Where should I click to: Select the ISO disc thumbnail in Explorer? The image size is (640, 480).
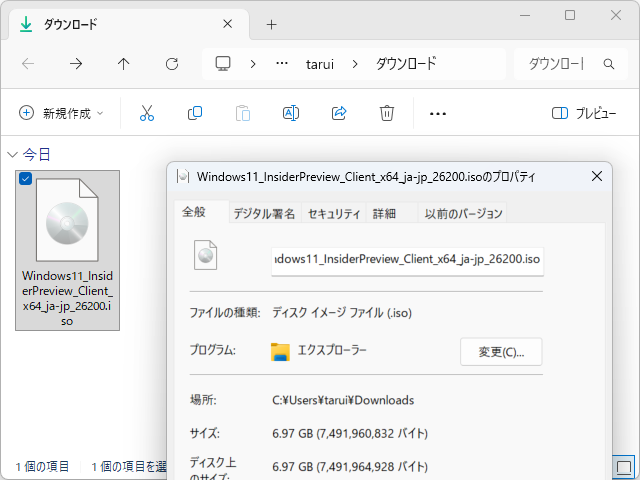67,220
